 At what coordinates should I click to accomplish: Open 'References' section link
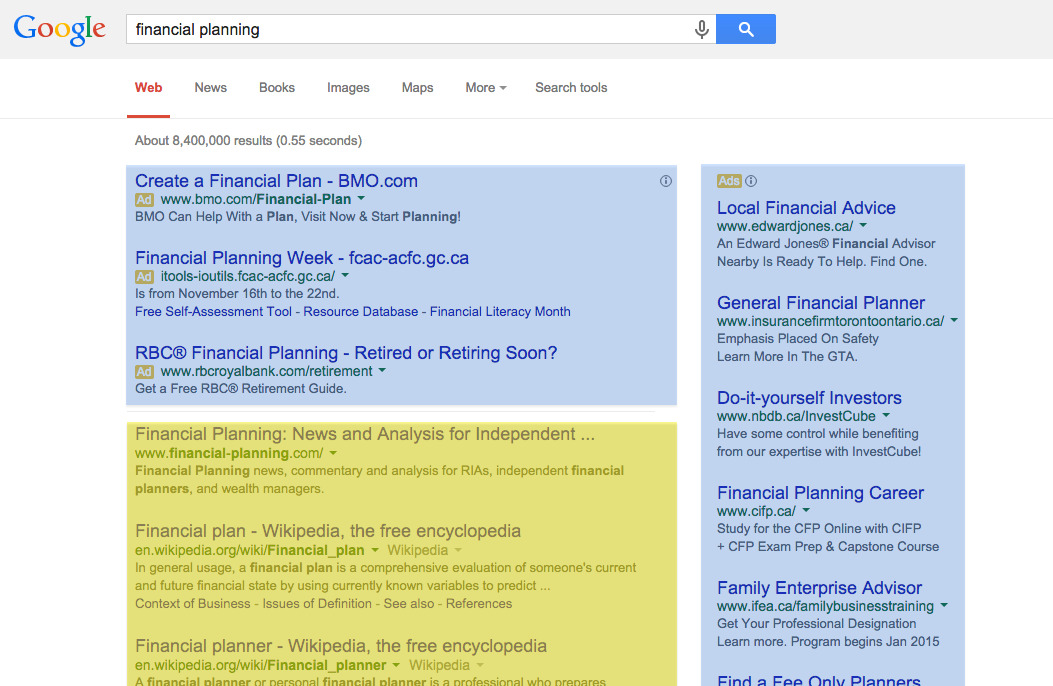click(479, 603)
